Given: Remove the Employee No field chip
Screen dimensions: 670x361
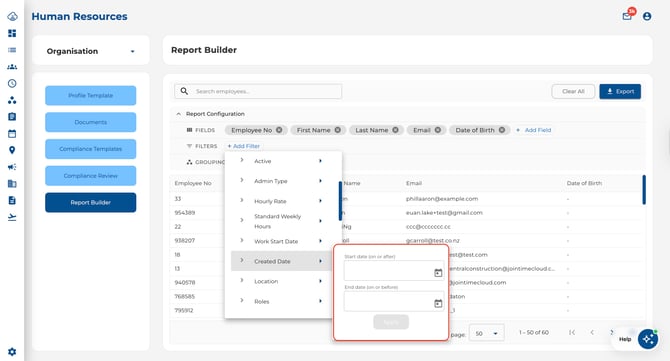Looking at the screenshot, I should (x=279, y=130).
